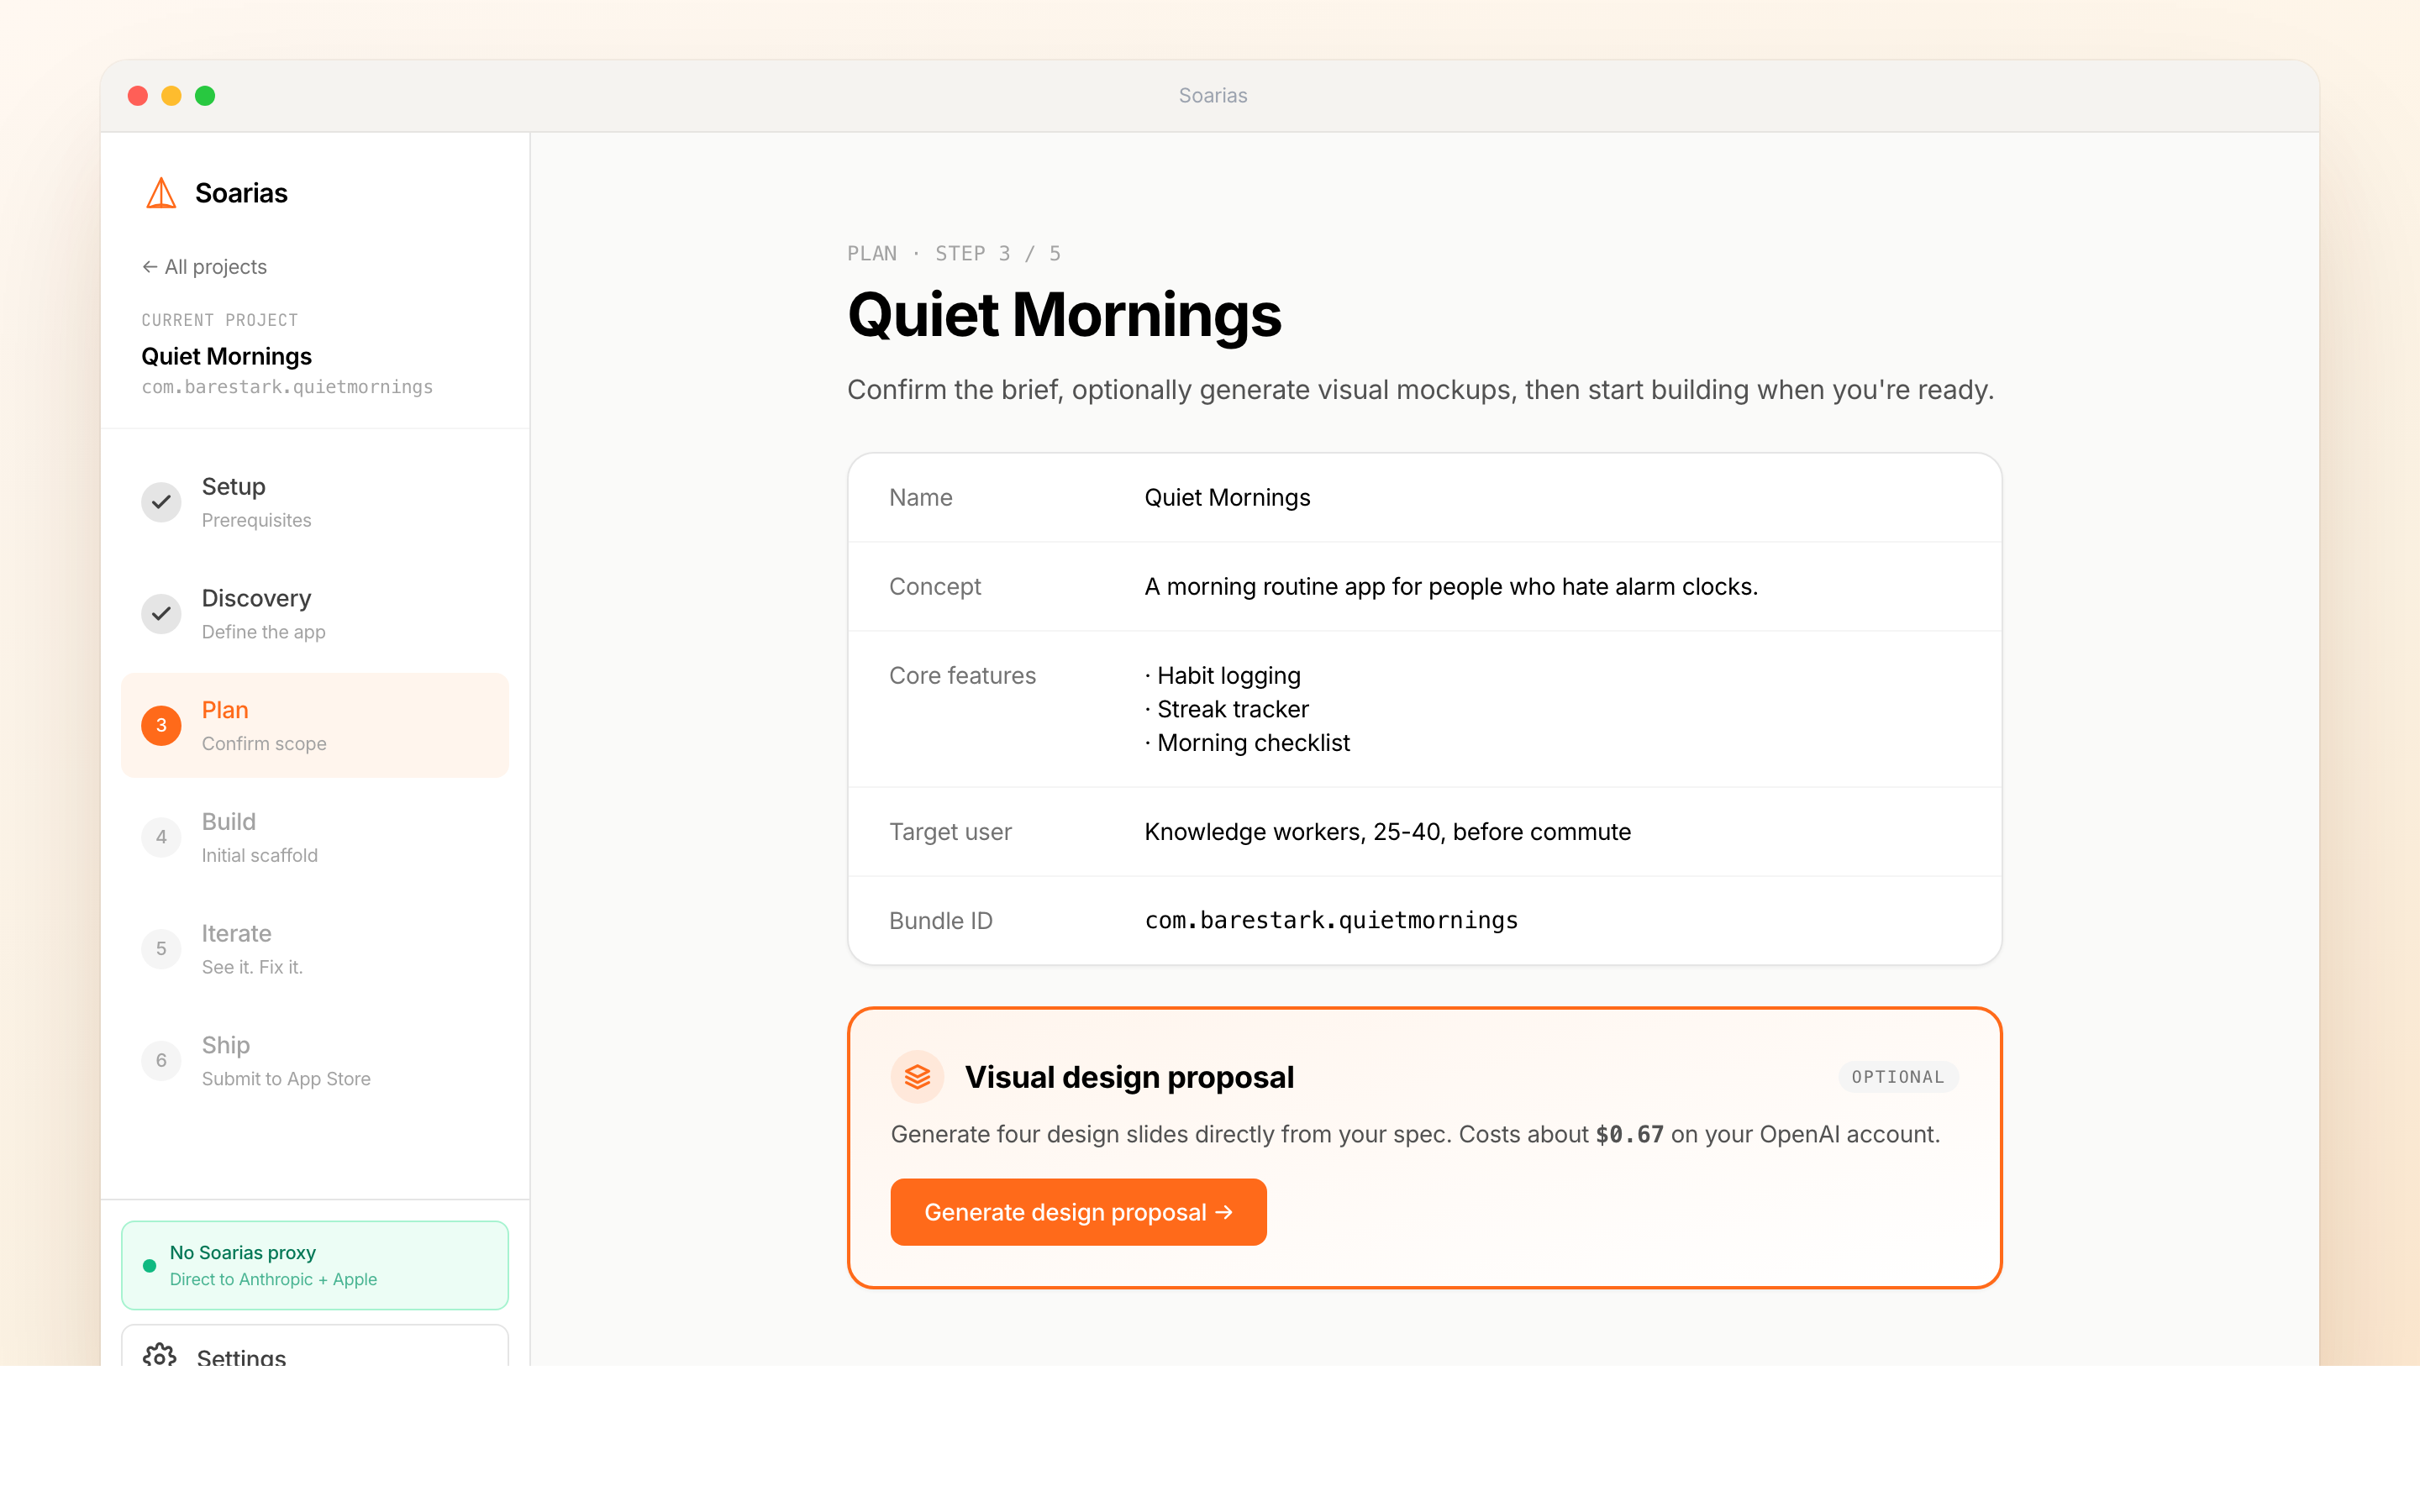Click the Bundle ID value in brief
The image size is (2420, 1512).
[1330, 921]
